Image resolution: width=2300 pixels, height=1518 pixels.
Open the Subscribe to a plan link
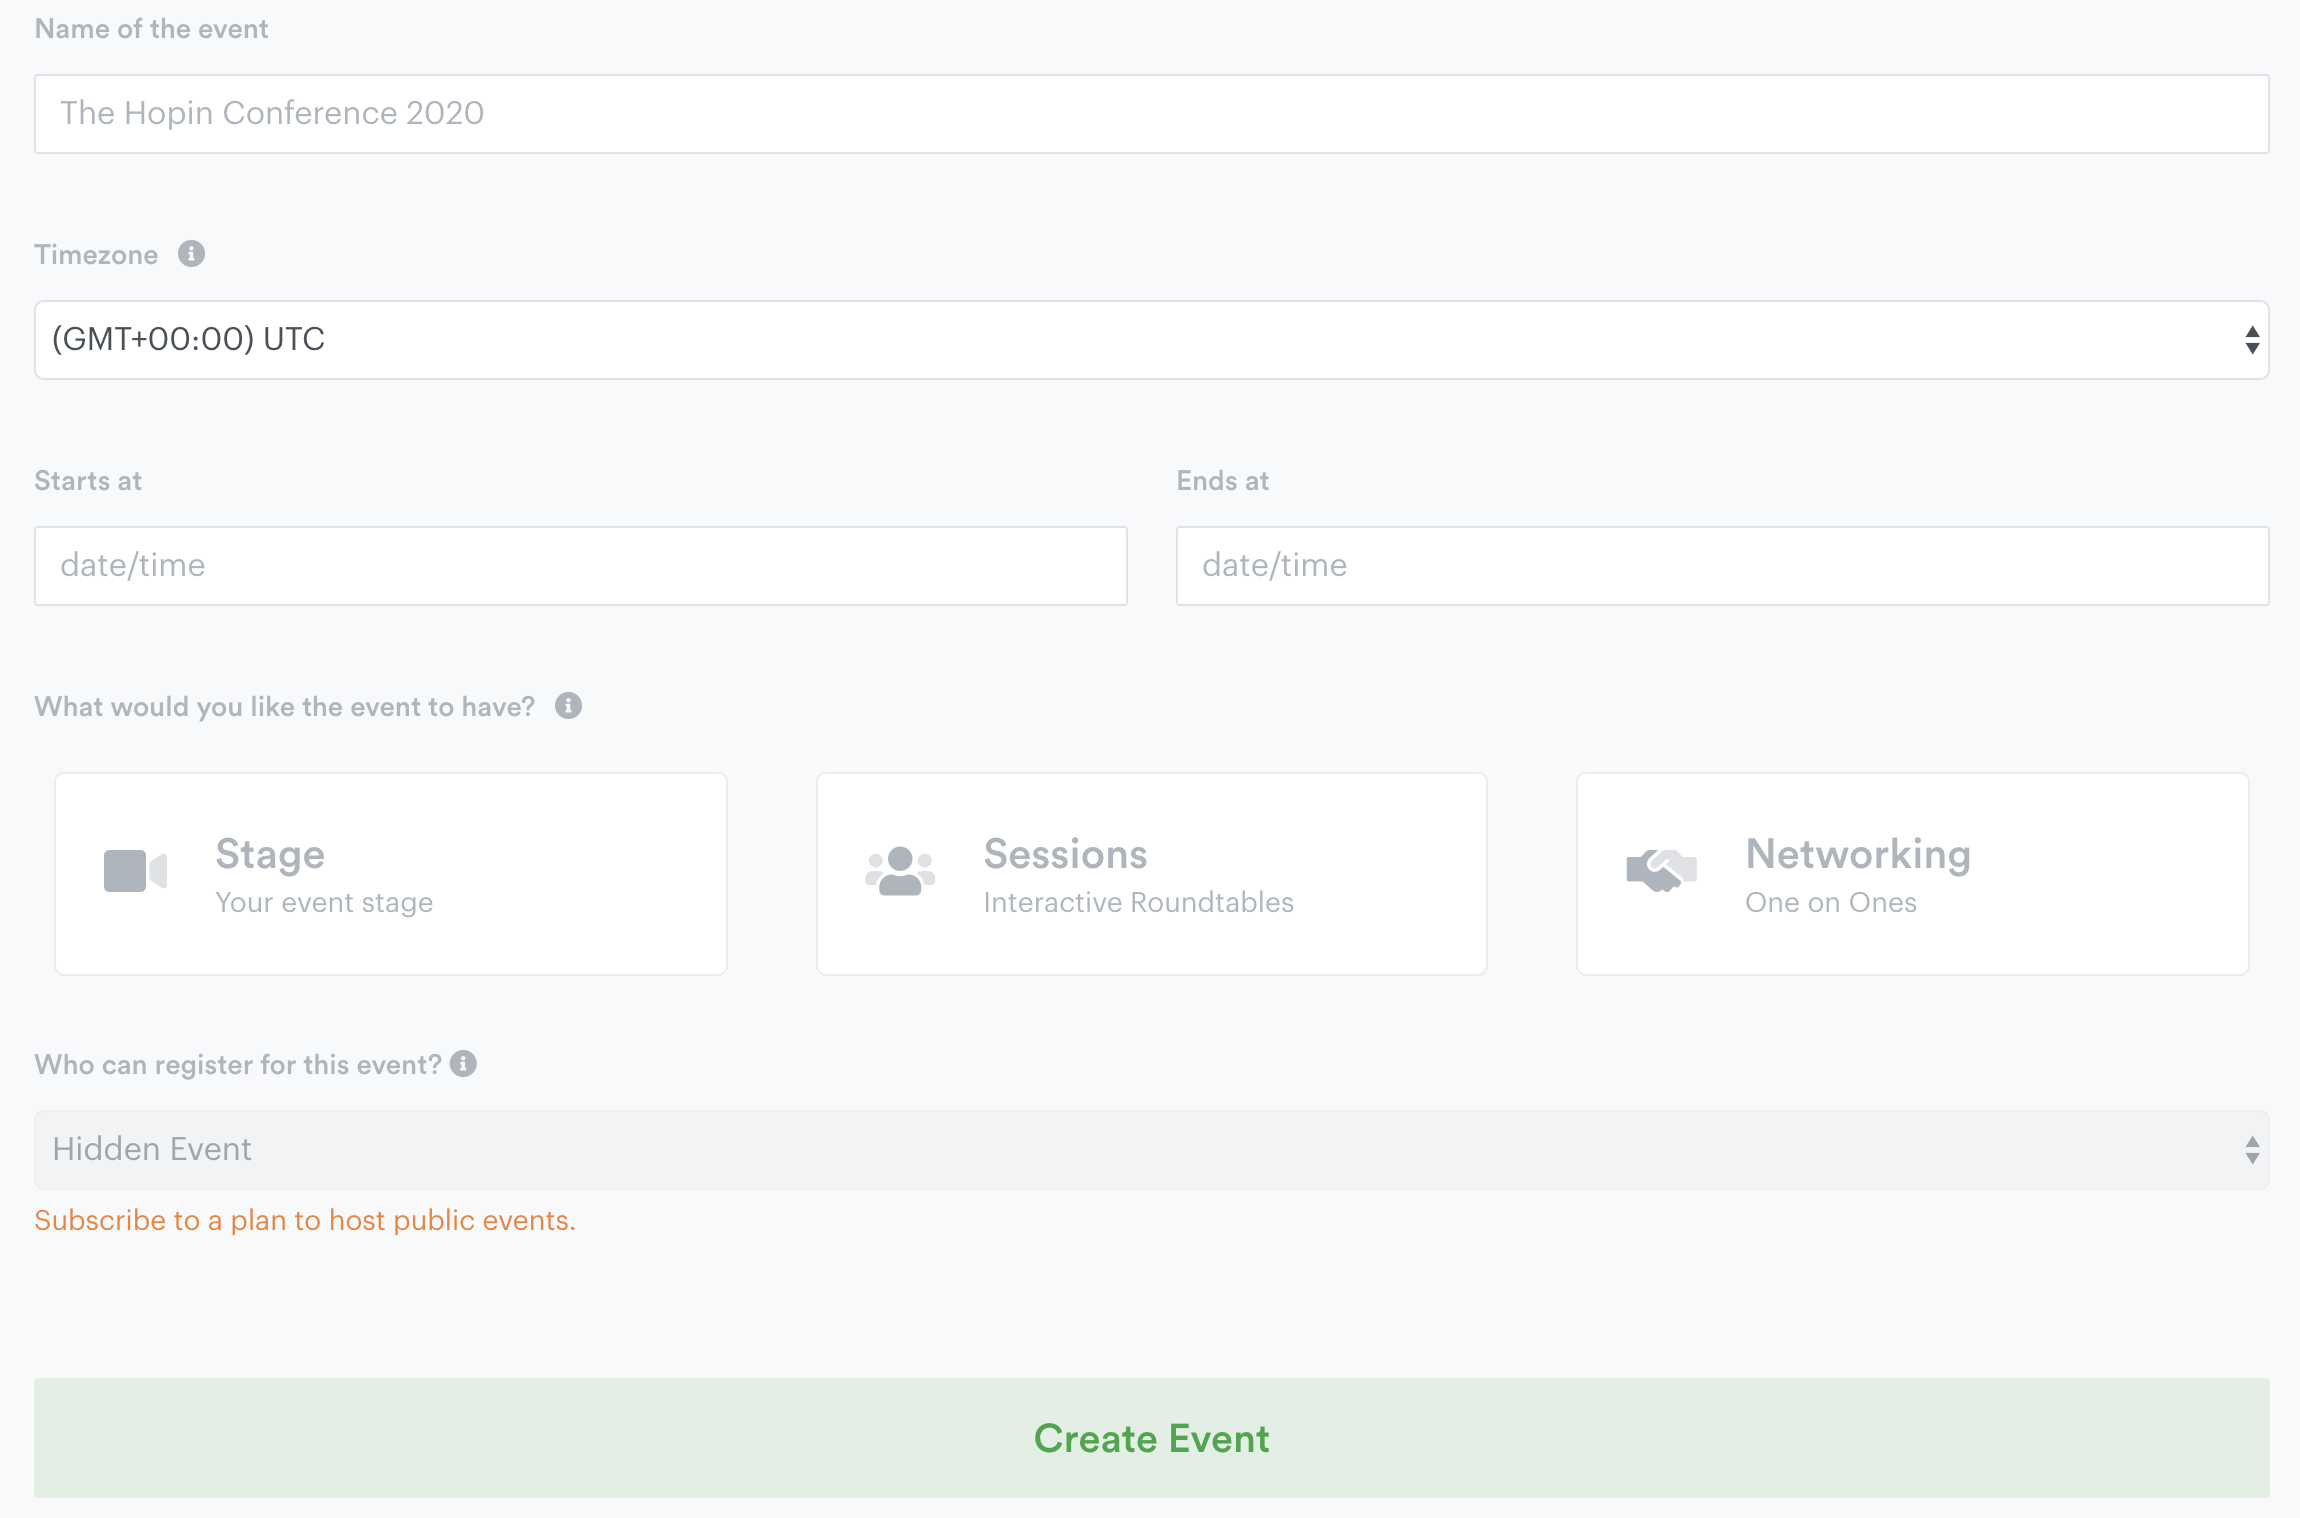[x=305, y=1220]
